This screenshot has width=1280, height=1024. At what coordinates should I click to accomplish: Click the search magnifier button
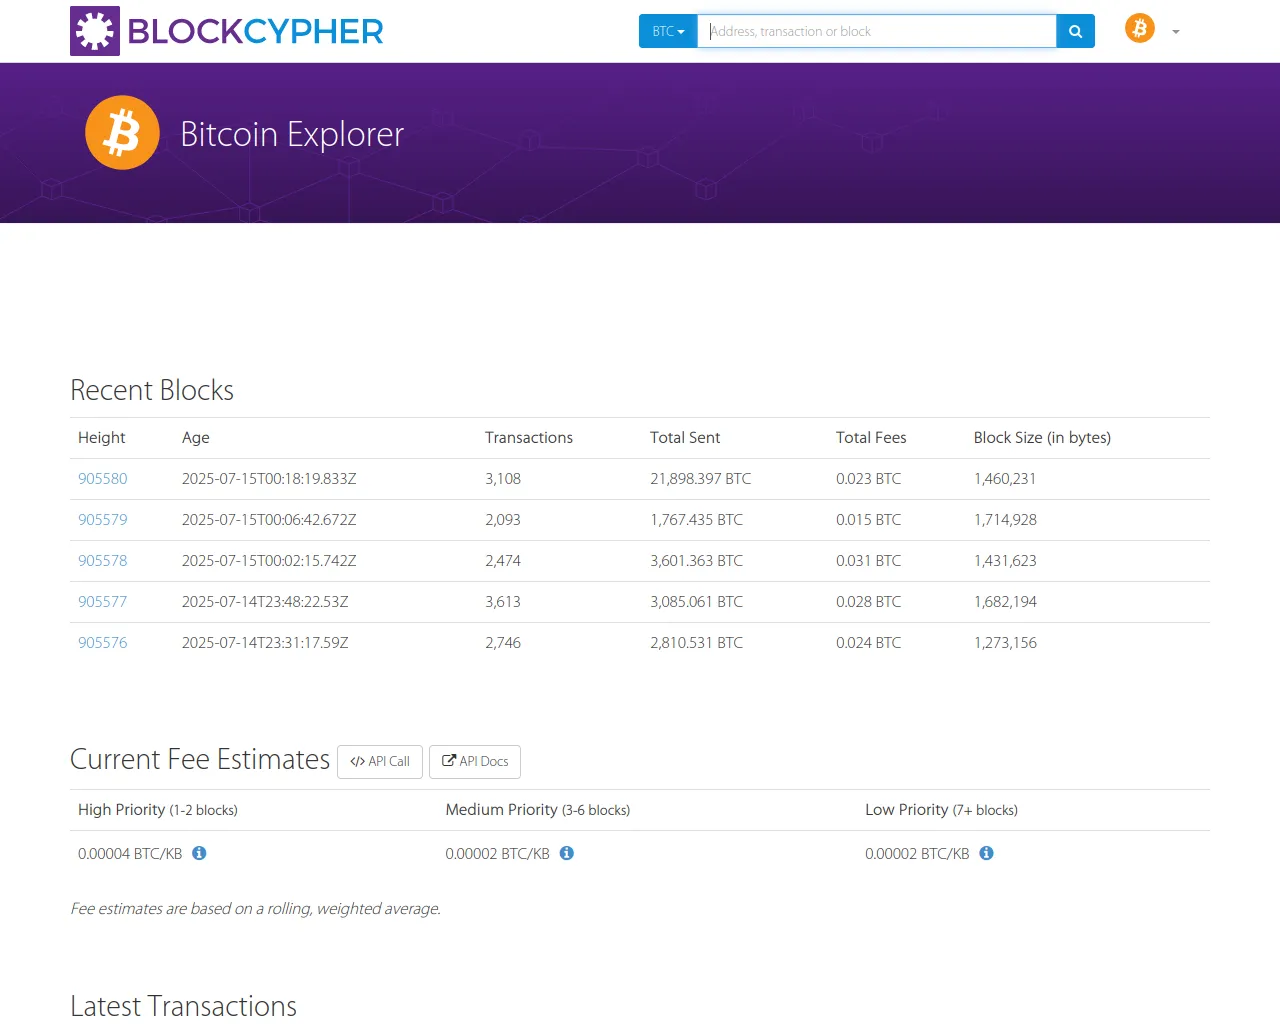pos(1075,31)
